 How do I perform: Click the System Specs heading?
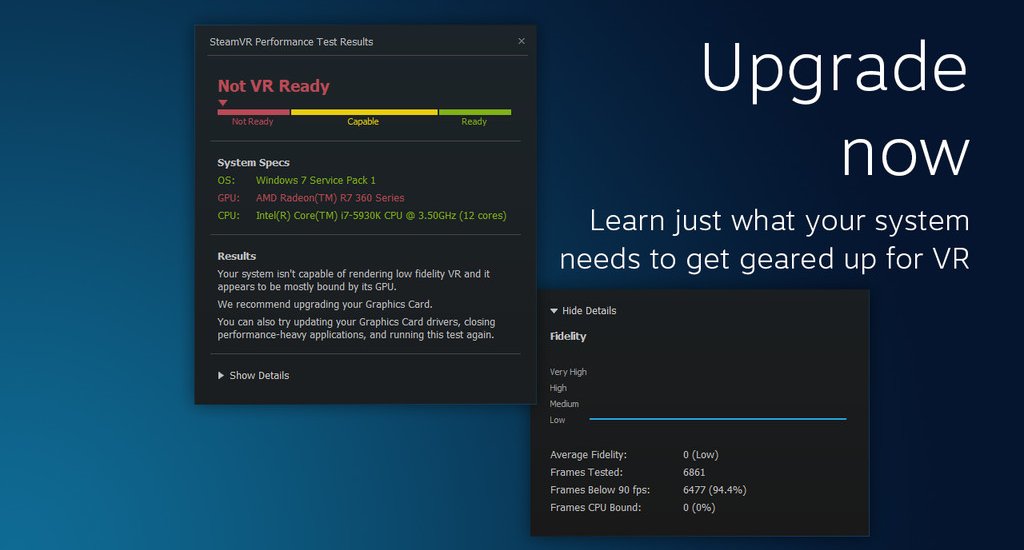pos(253,163)
